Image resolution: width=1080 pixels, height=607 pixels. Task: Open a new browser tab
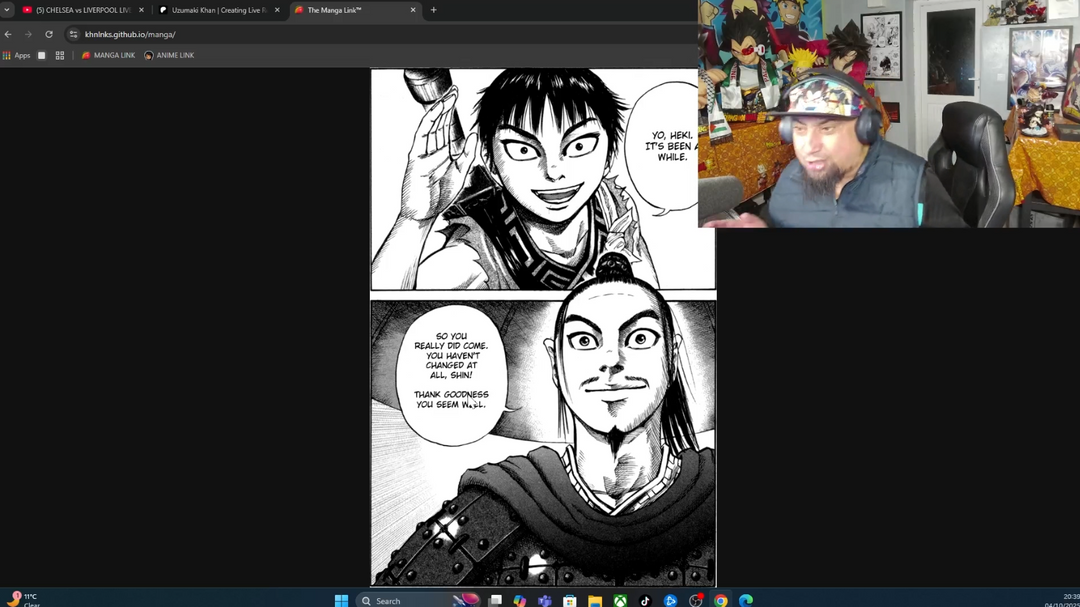point(433,10)
